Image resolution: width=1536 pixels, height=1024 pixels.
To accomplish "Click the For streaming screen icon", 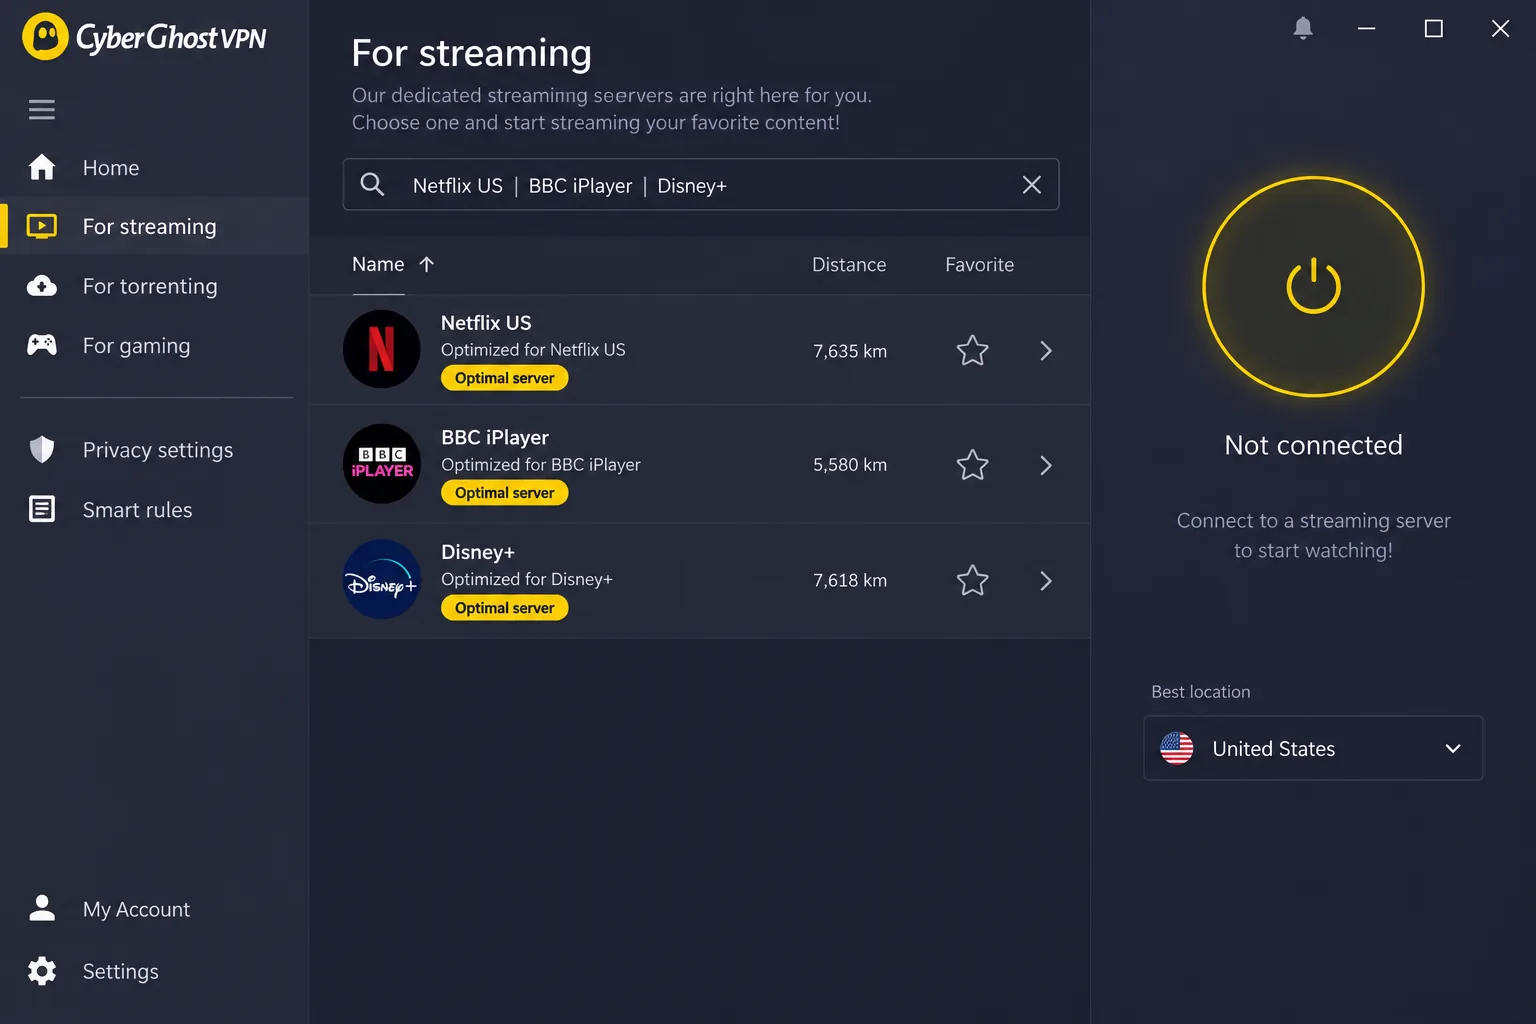I will coord(42,226).
